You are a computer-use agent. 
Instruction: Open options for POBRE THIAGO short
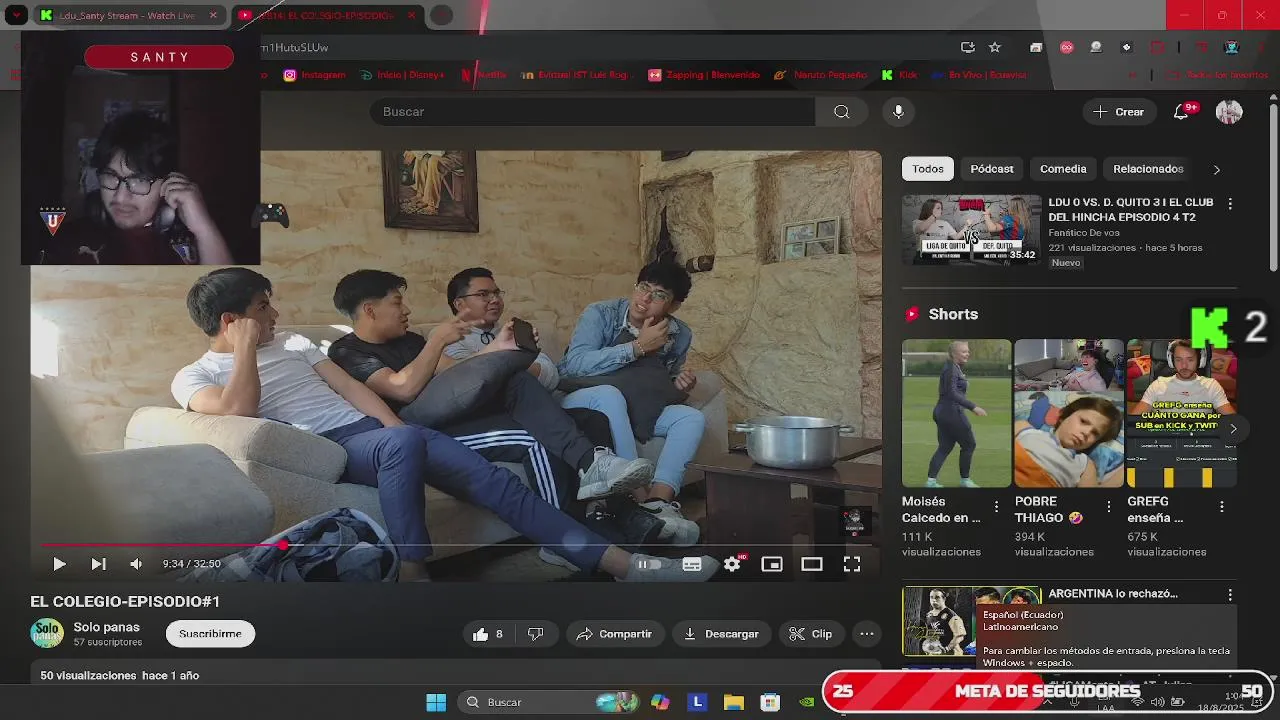pos(1108,507)
